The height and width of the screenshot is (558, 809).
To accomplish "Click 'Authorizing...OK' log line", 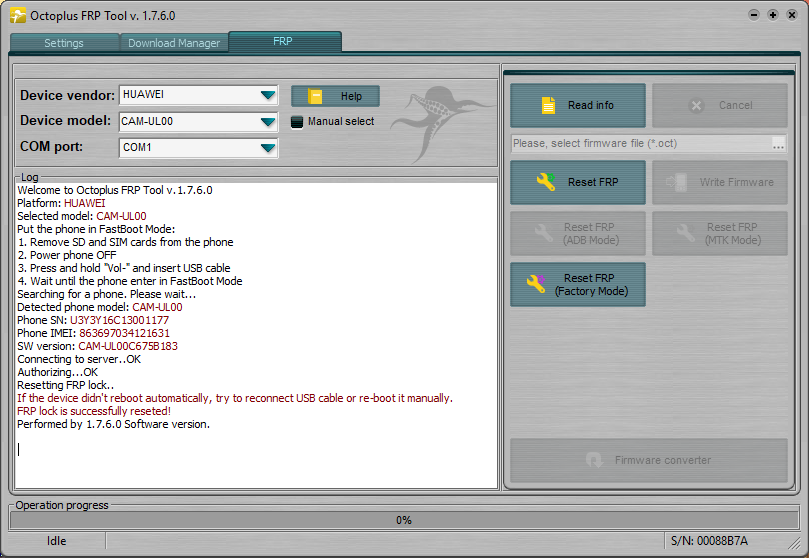I will tap(57, 372).
